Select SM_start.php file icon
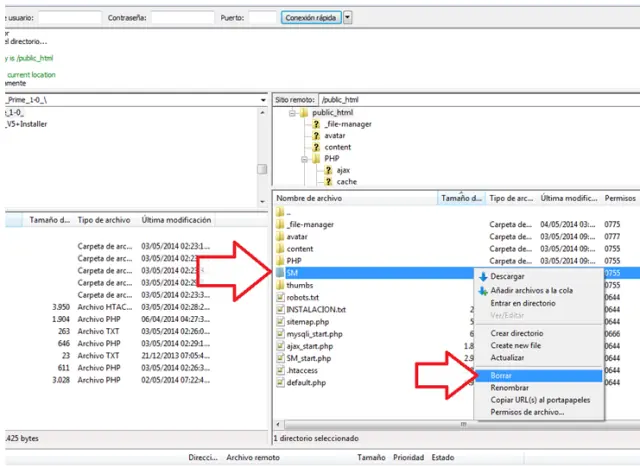The height and width of the screenshot is (467, 640). tap(280, 358)
